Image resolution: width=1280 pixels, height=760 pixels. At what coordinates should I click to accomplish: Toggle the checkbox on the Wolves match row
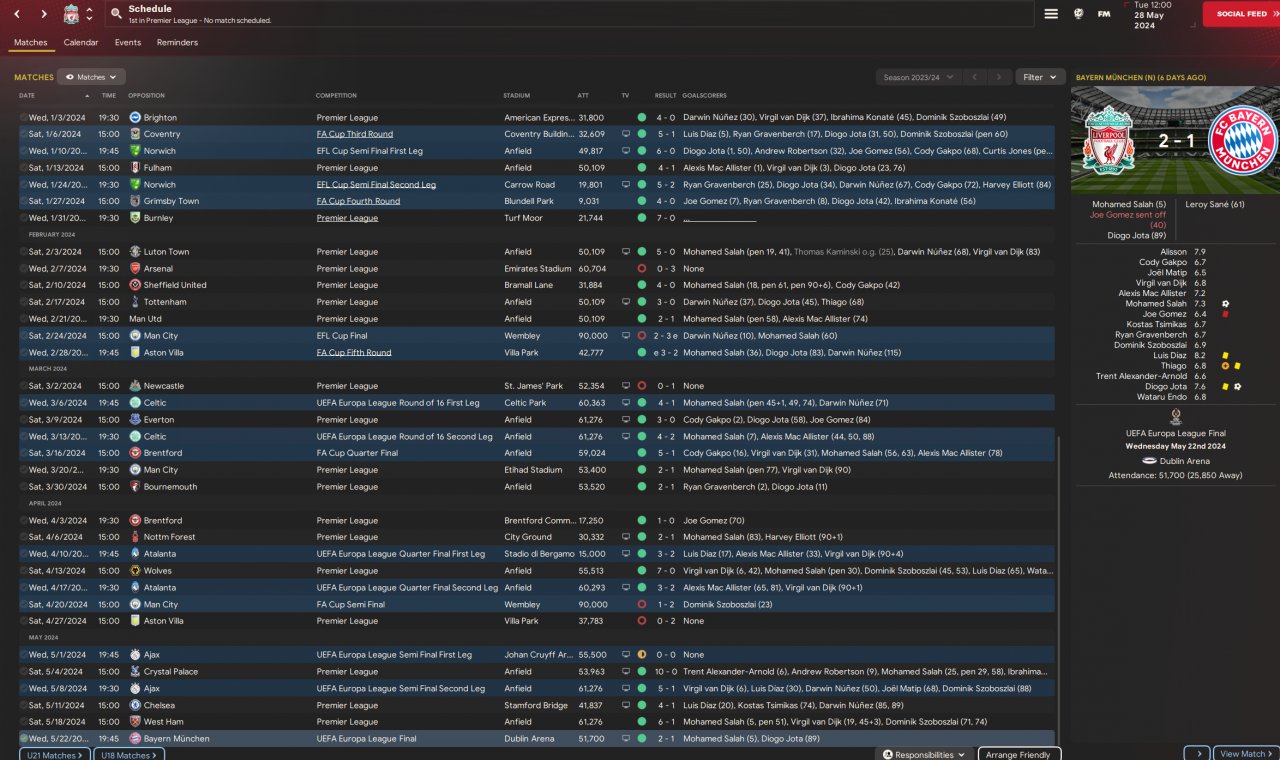coord(23,571)
